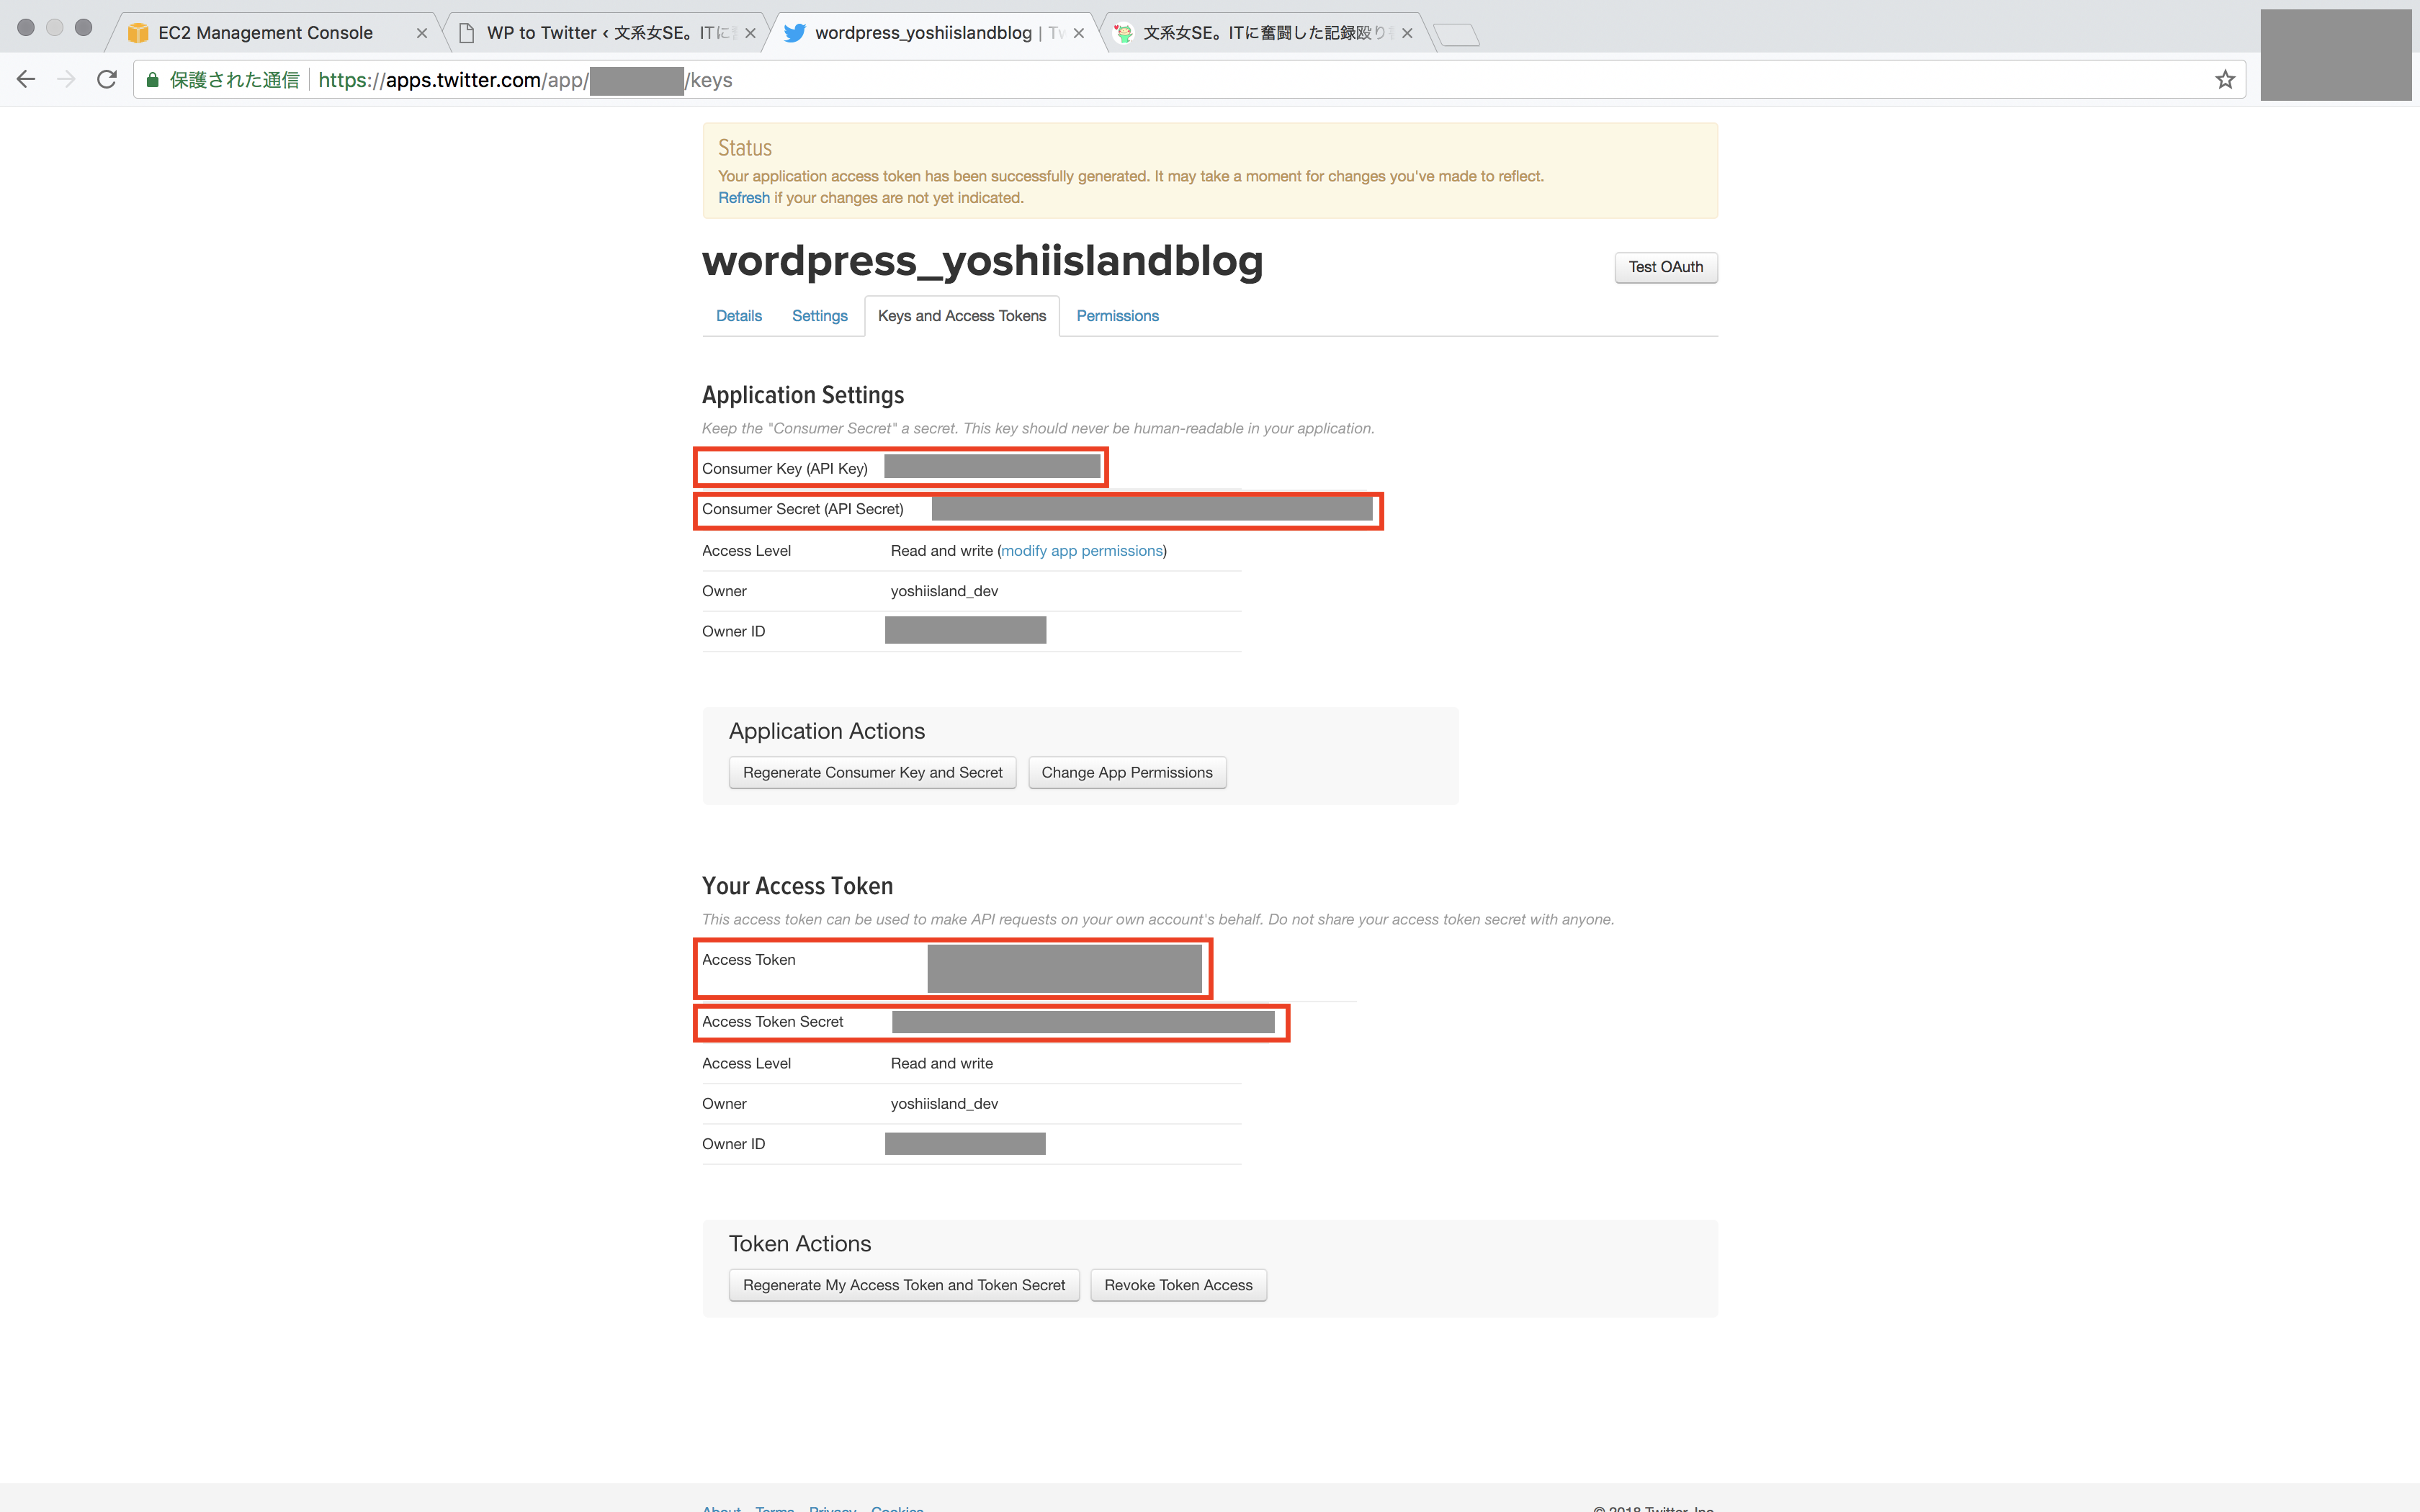Screen dimensions: 2420x1512
Task: Click the Application Settings heading
Action: tap(803, 395)
